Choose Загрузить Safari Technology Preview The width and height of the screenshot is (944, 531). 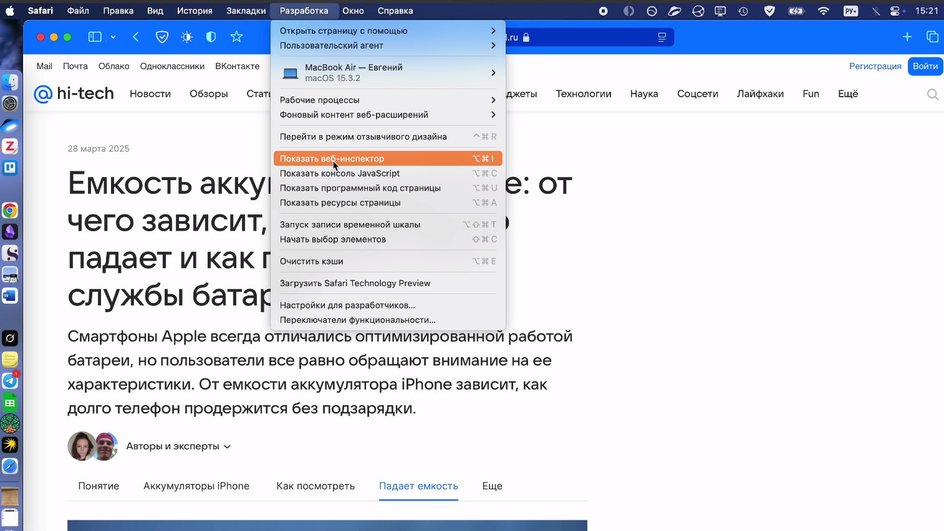point(388,283)
